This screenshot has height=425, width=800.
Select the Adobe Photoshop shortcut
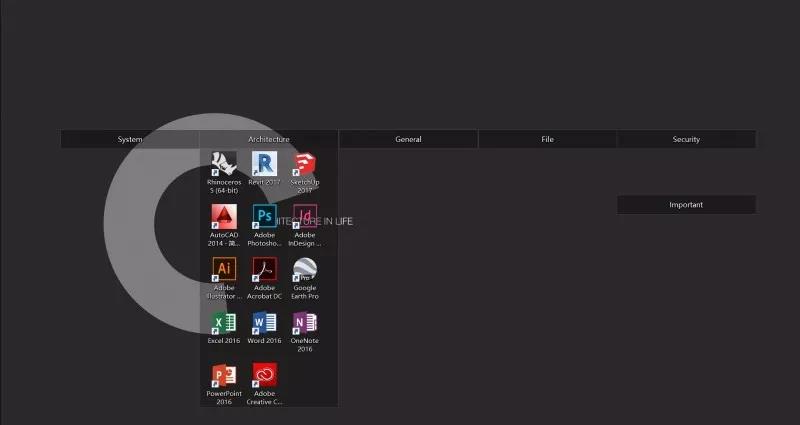tap(264, 217)
